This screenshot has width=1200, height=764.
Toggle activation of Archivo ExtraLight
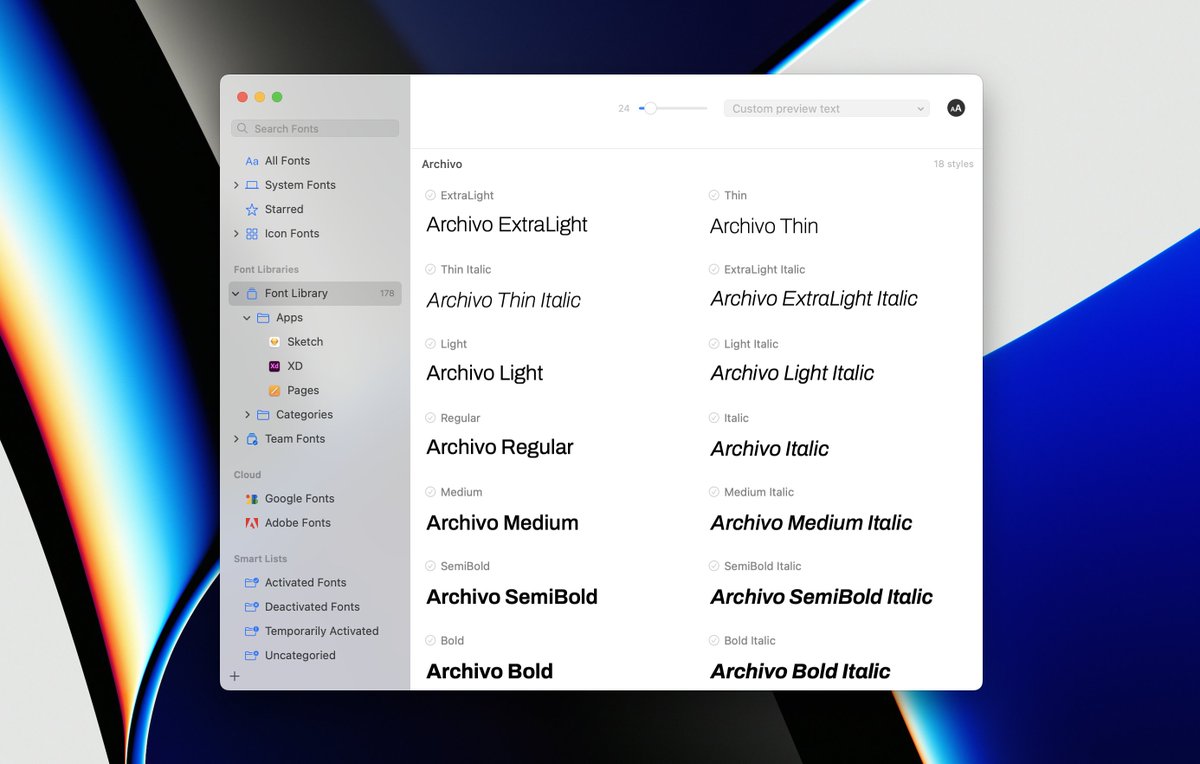pyautogui.click(x=430, y=195)
